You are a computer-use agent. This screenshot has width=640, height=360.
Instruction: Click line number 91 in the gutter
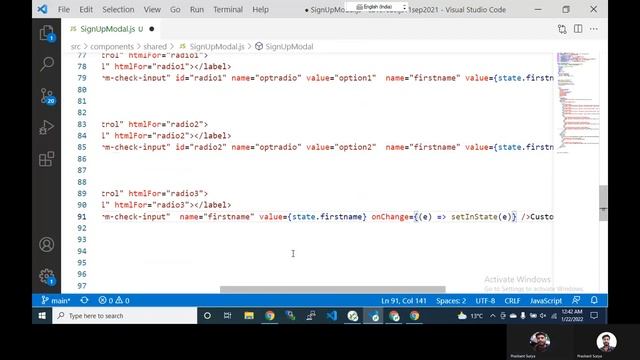[82, 217]
